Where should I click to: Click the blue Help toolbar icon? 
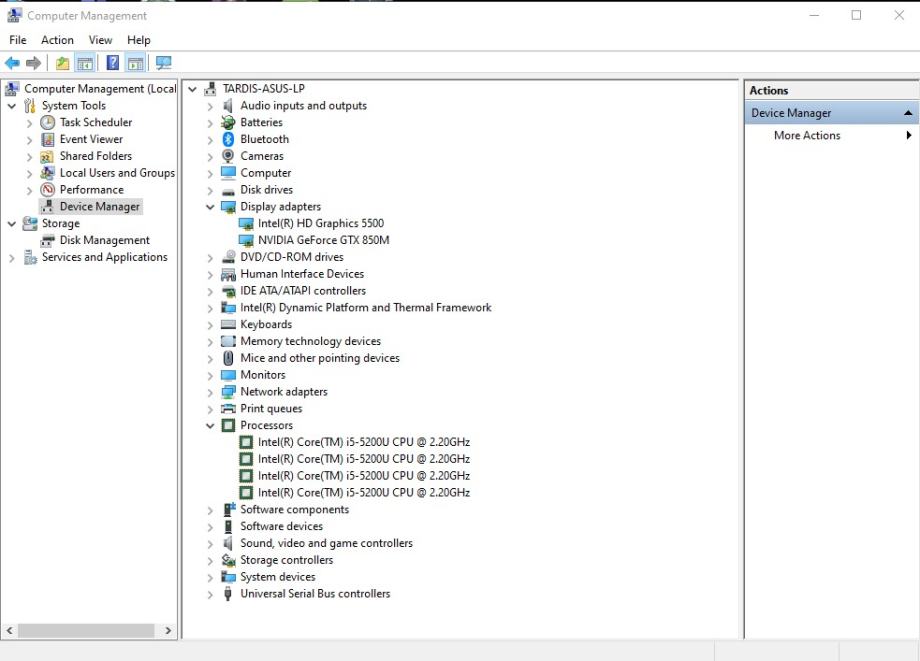tap(113, 63)
